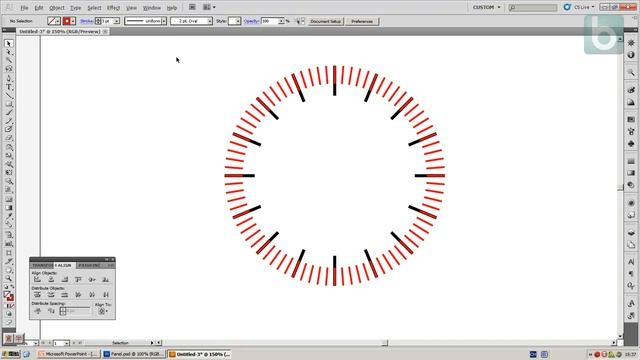This screenshot has height=360, width=640.
Task: Open the Effect menu
Action: coord(113,8)
